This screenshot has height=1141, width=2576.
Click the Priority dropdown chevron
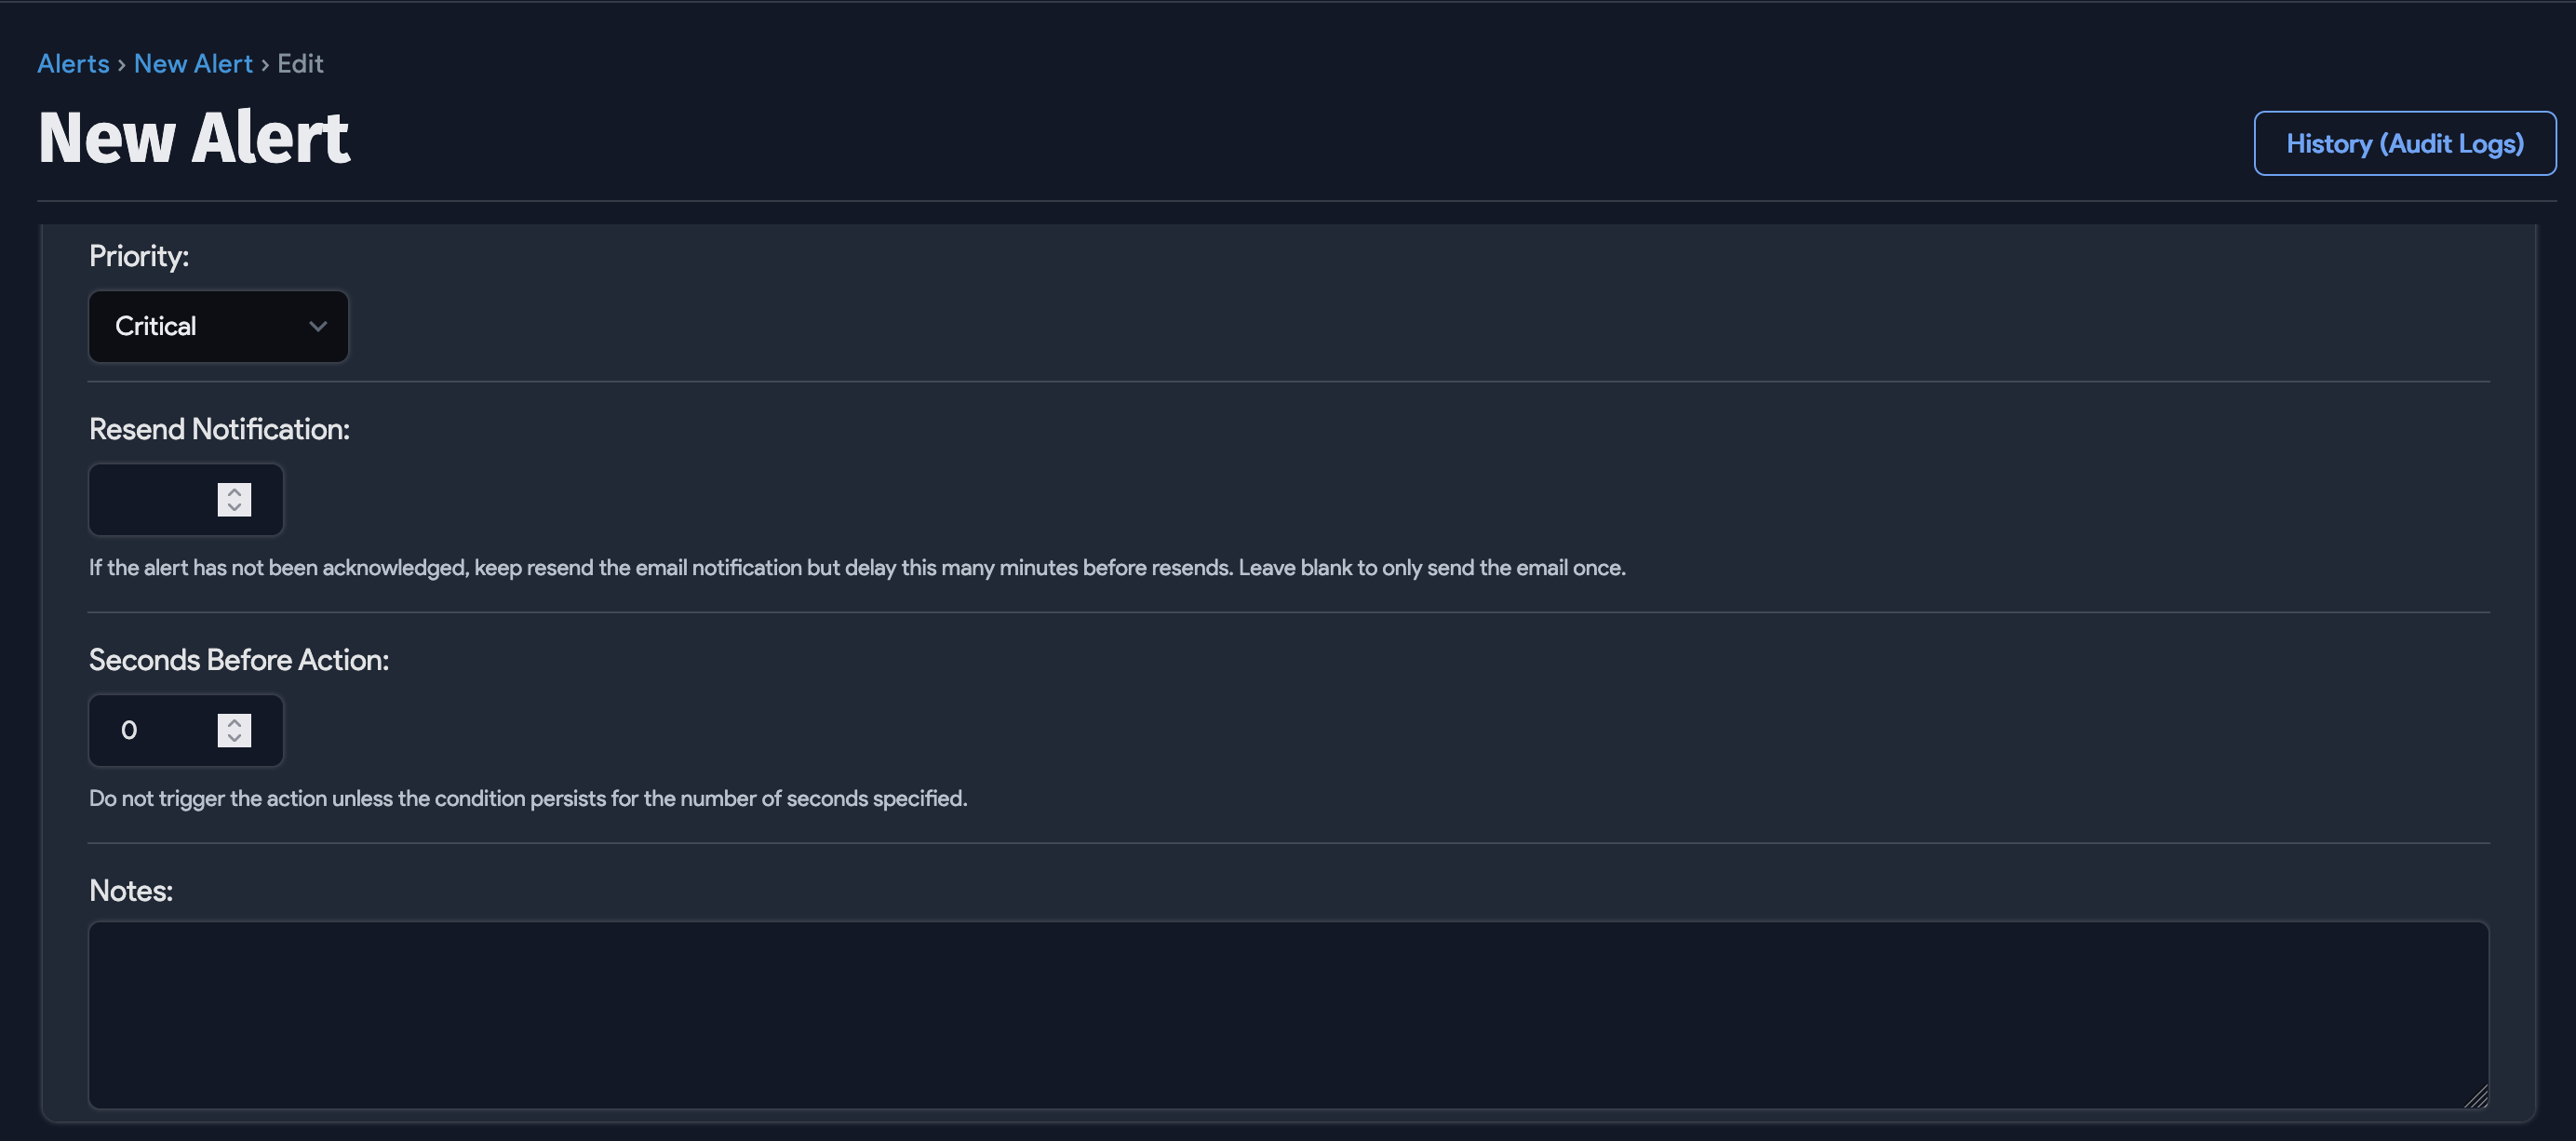click(x=316, y=326)
